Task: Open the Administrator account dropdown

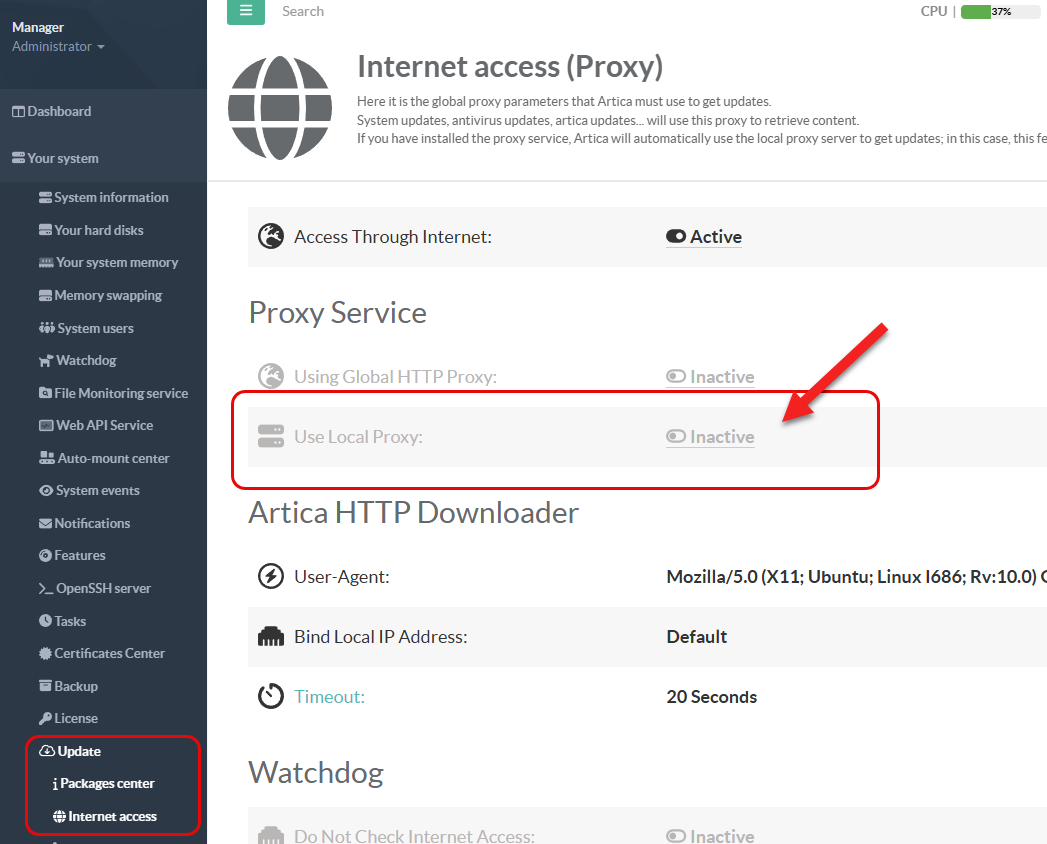Action: click(x=58, y=47)
